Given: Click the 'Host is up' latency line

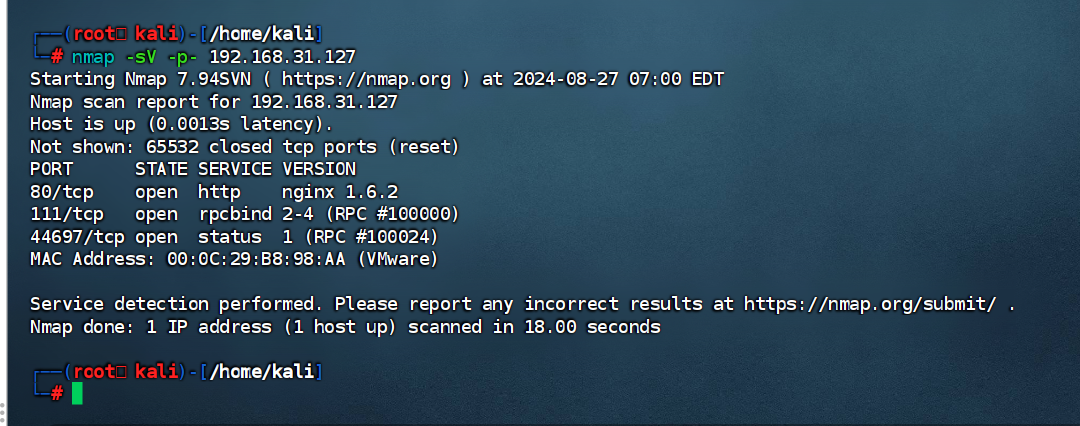Looking at the screenshot, I should click(x=181, y=124).
